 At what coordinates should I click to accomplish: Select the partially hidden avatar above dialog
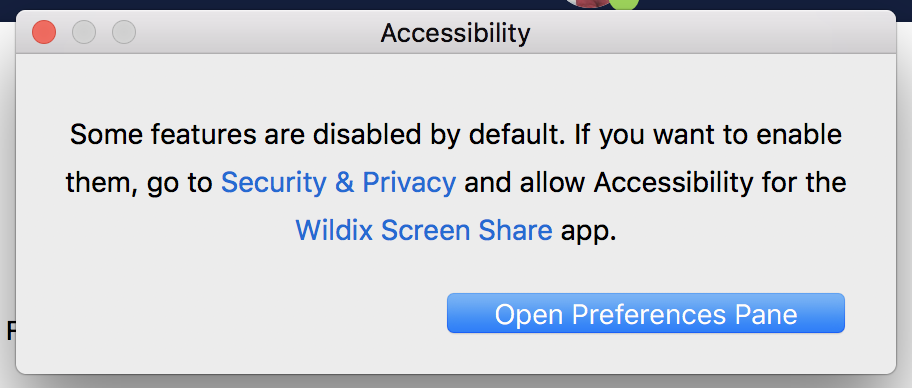point(587,3)
